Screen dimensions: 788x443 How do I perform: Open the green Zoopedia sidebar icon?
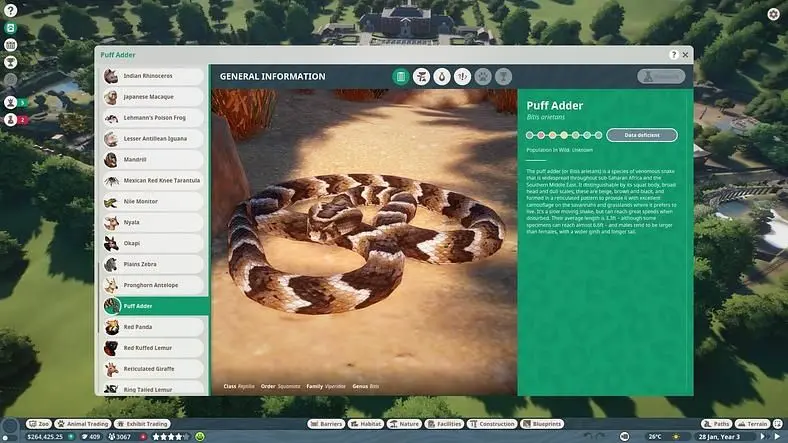click(11, 28)
